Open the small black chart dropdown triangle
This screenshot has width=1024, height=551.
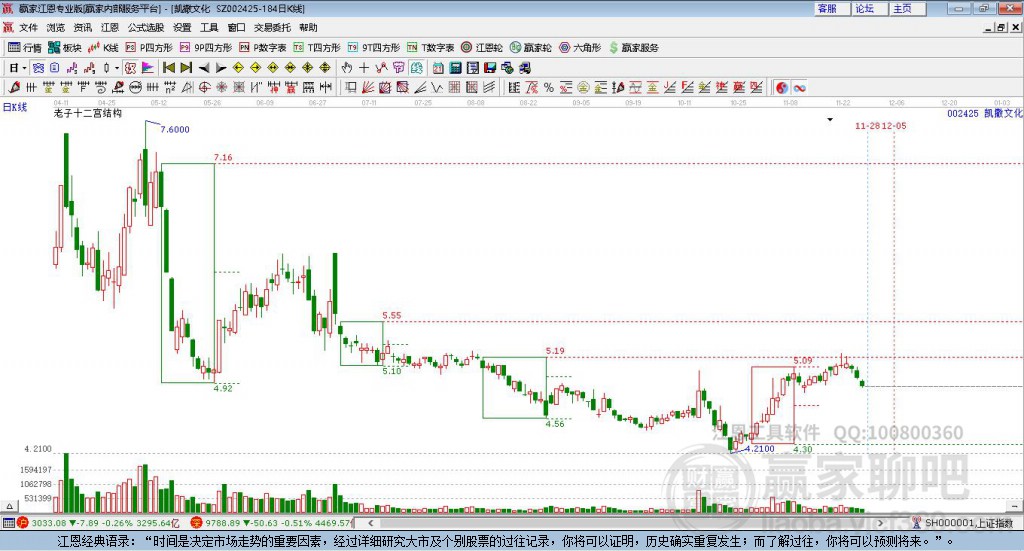pos(830,119)
